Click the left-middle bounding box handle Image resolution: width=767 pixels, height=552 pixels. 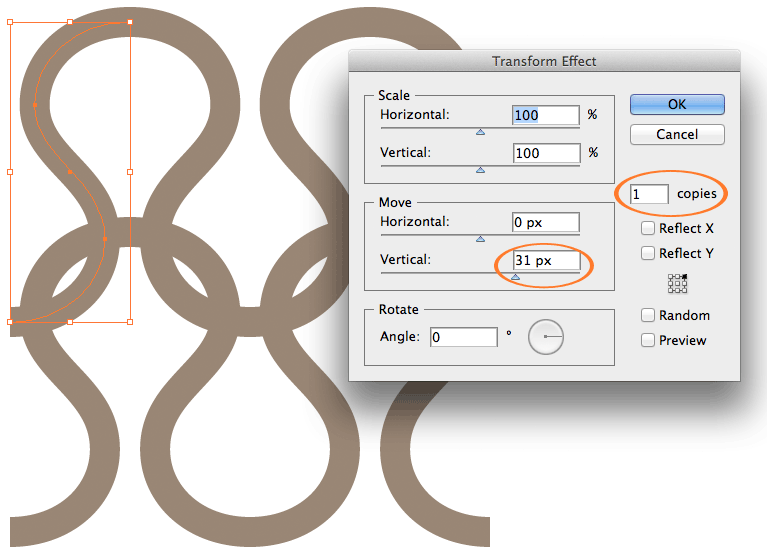click(x=10, y=172)
